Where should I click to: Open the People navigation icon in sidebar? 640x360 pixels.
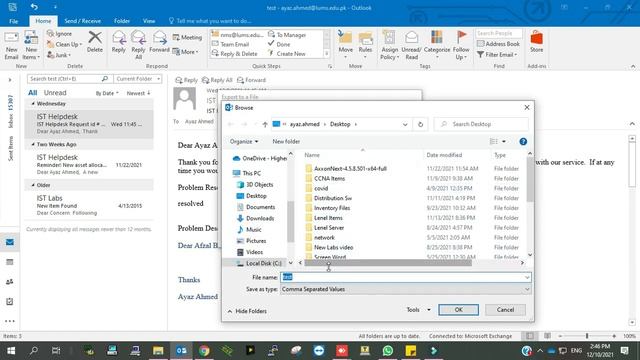tap(10, 282)
